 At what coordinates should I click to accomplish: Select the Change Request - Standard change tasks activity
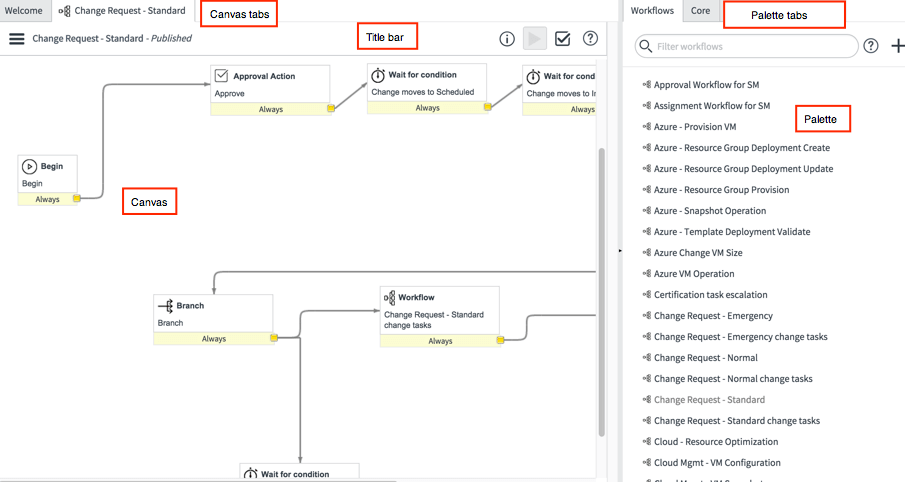pos(440,316)
